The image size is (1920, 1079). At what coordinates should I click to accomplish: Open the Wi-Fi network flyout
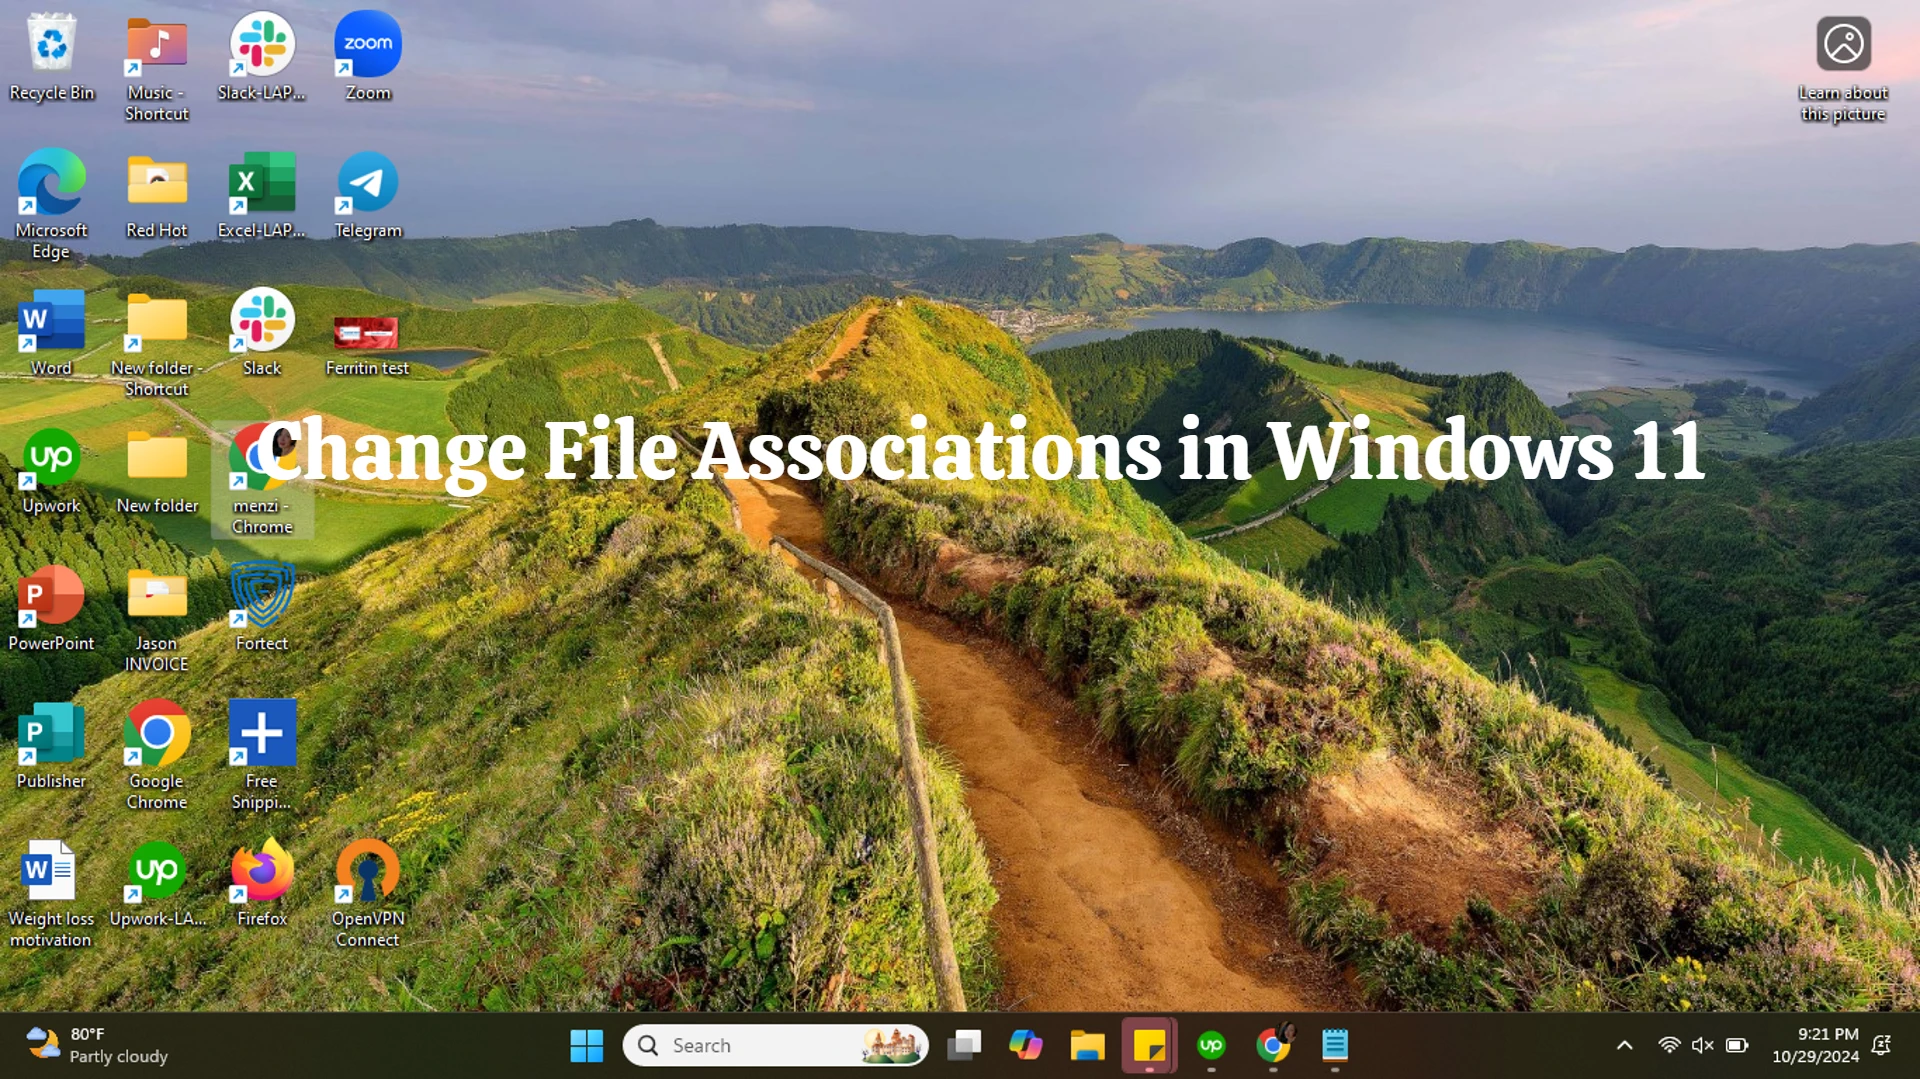coord(1668,1044)
